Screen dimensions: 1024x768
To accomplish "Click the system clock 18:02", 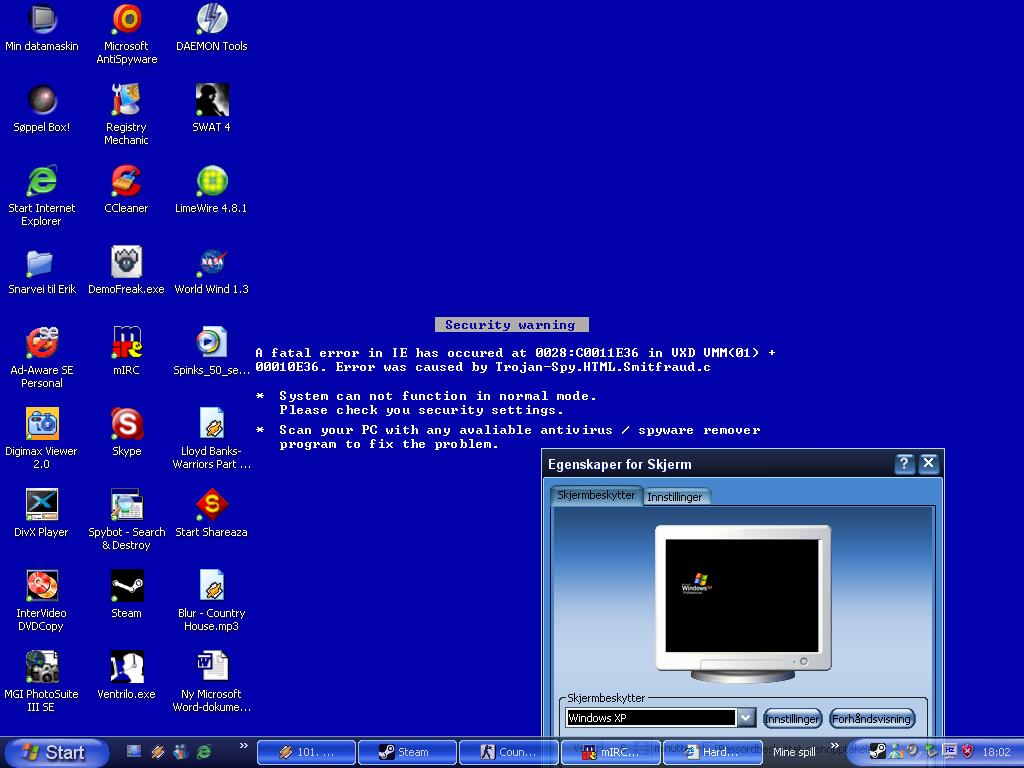I will coord(996,752).
